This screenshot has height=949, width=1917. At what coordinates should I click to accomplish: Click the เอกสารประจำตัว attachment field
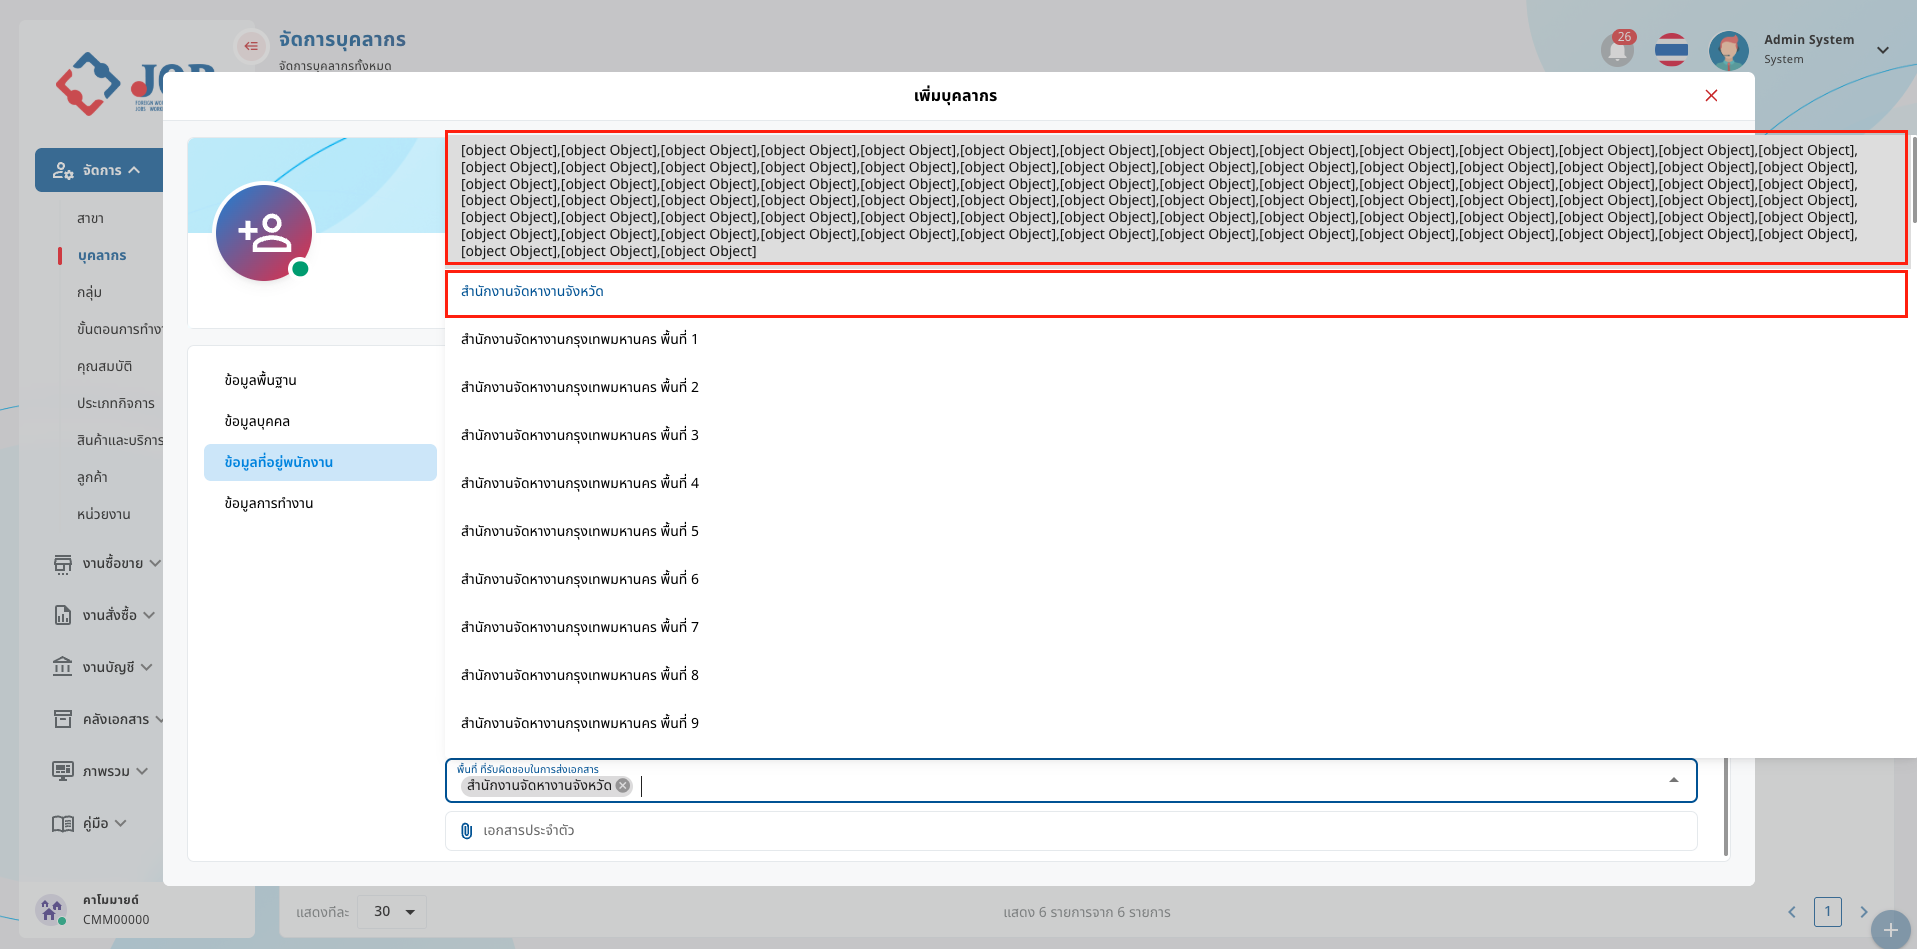tap(1070, 831)
